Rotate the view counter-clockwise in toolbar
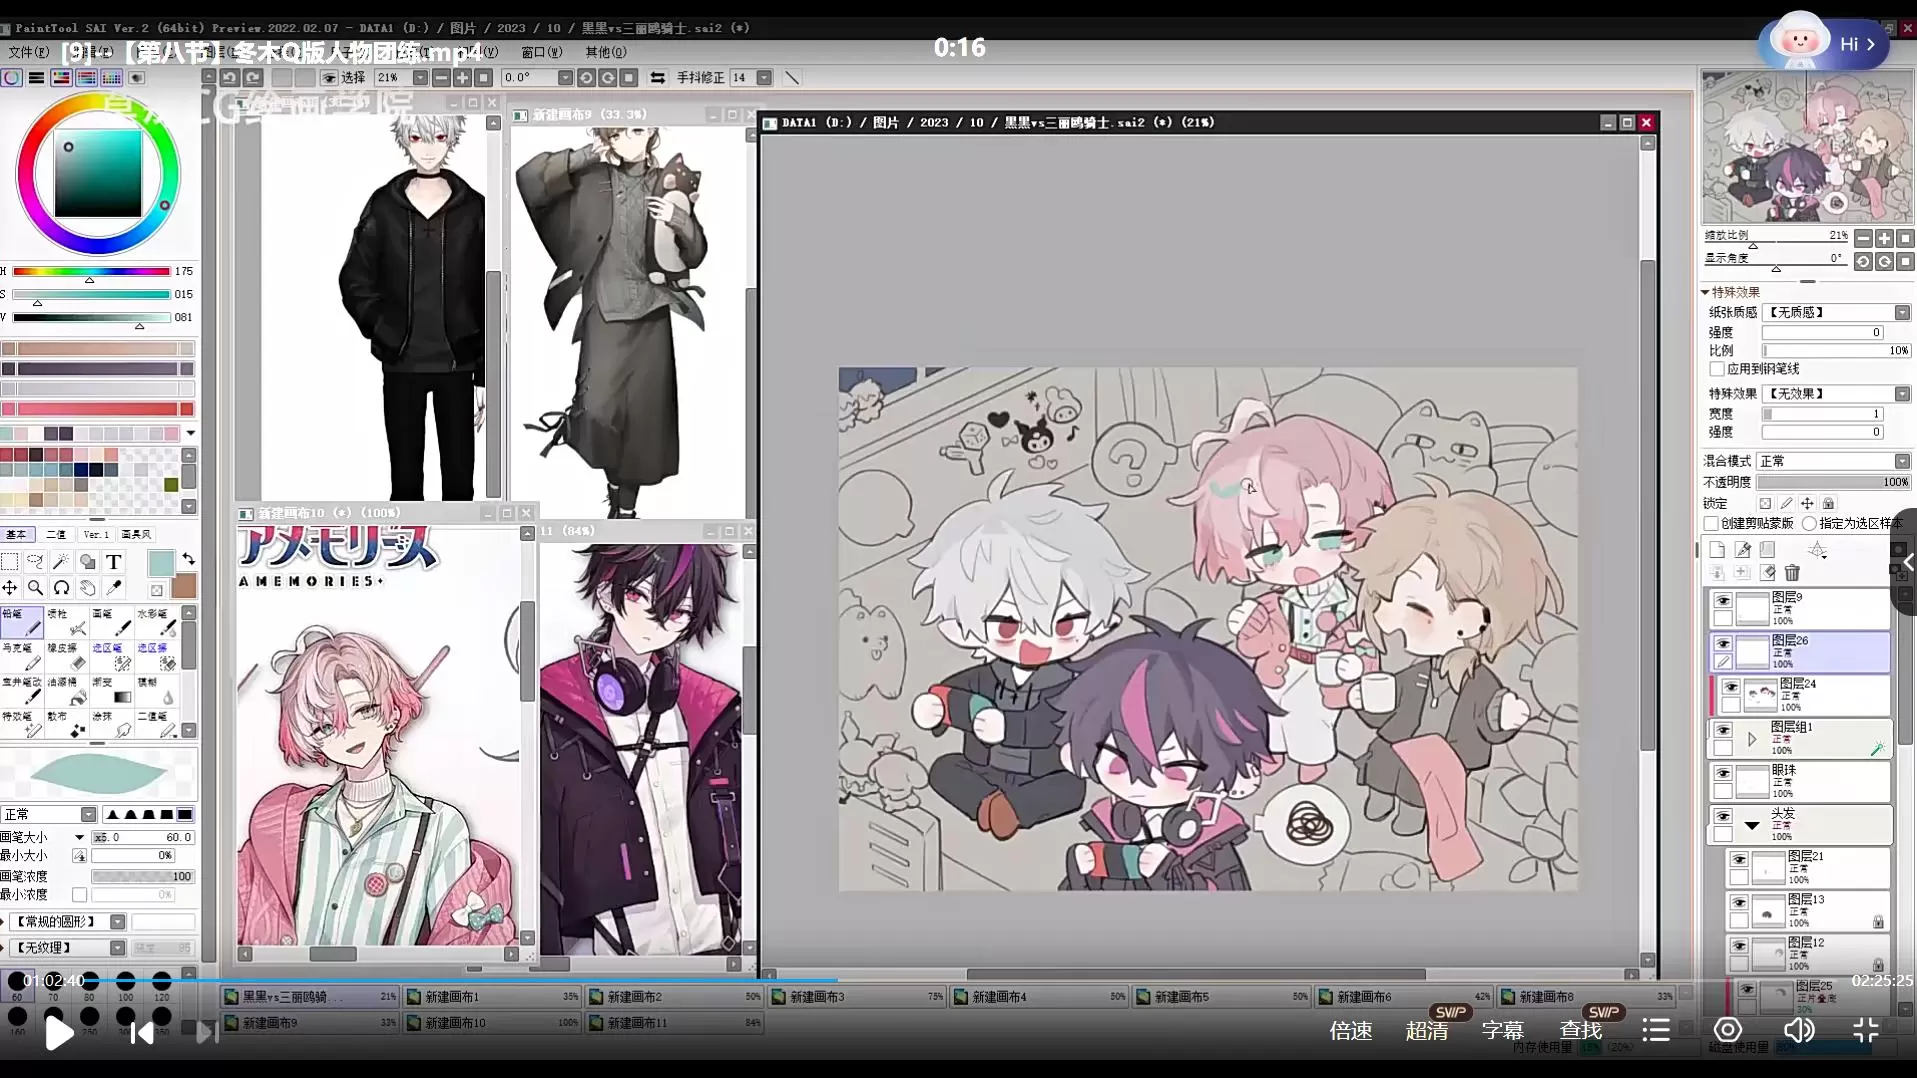 click(x=586, y=77)
